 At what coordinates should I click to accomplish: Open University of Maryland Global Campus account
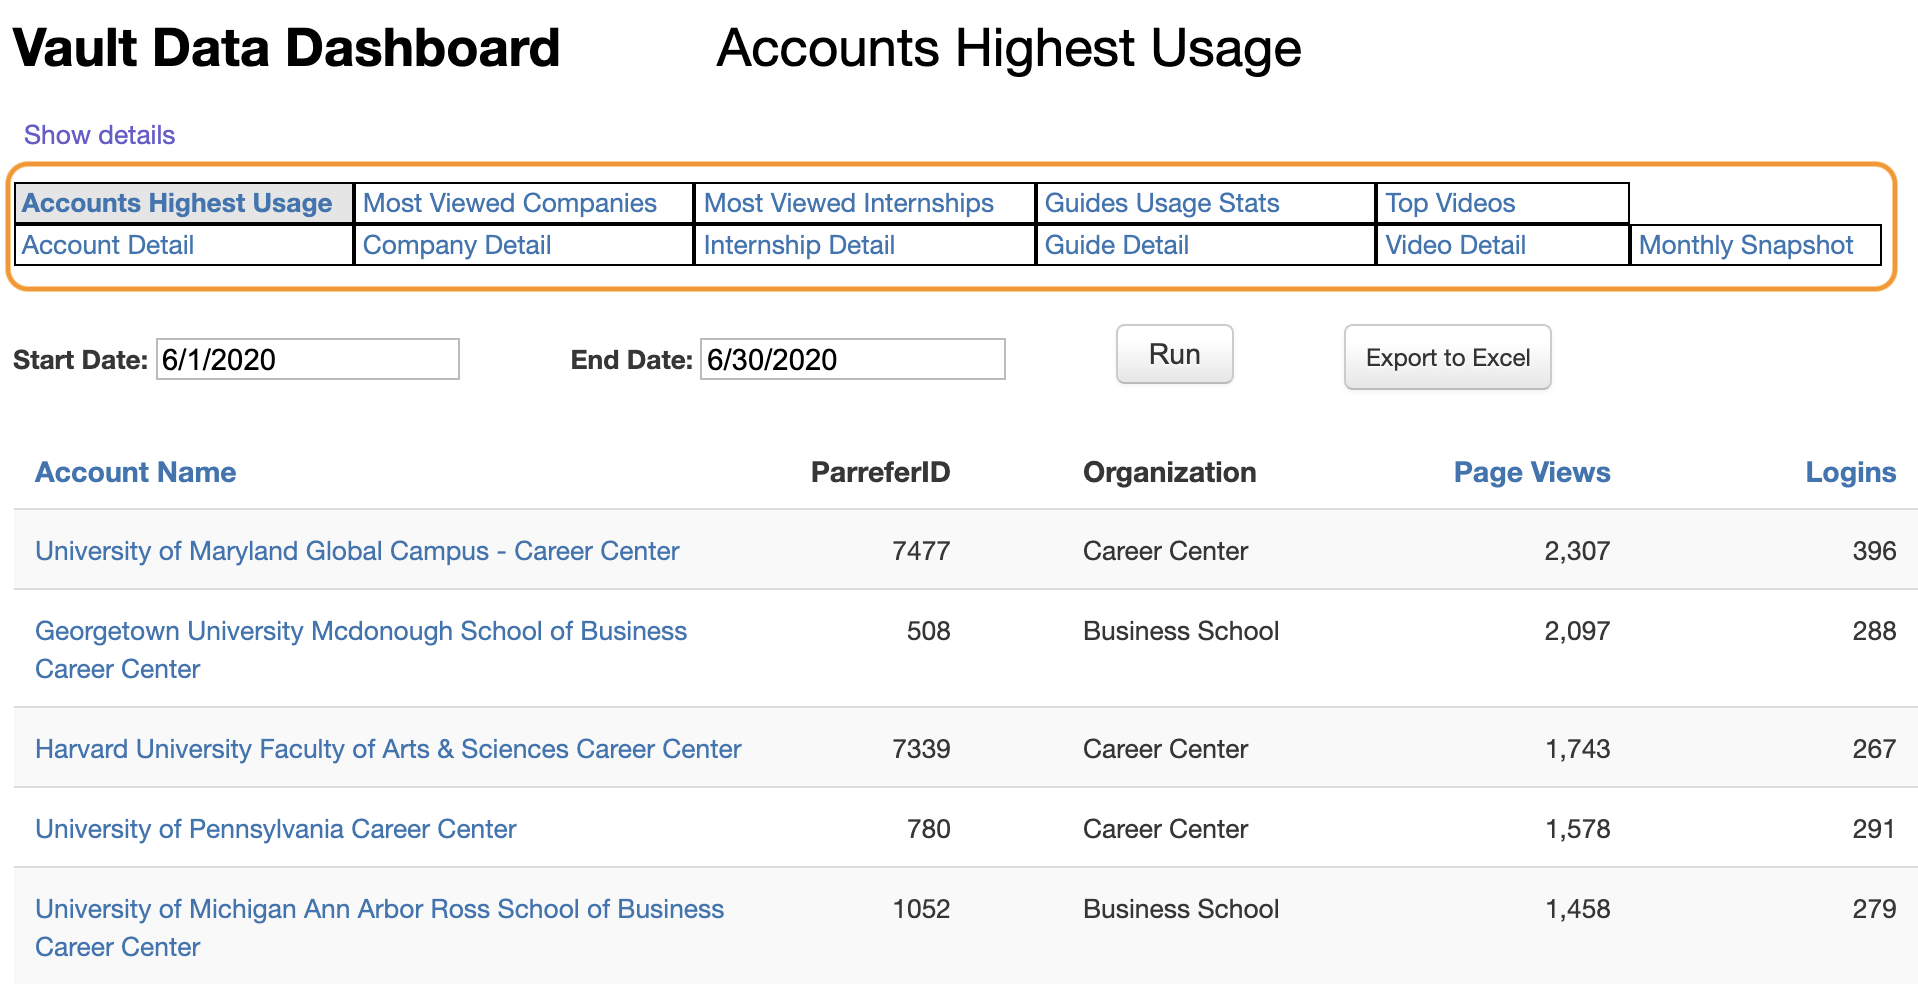click(x=357, y=551)
